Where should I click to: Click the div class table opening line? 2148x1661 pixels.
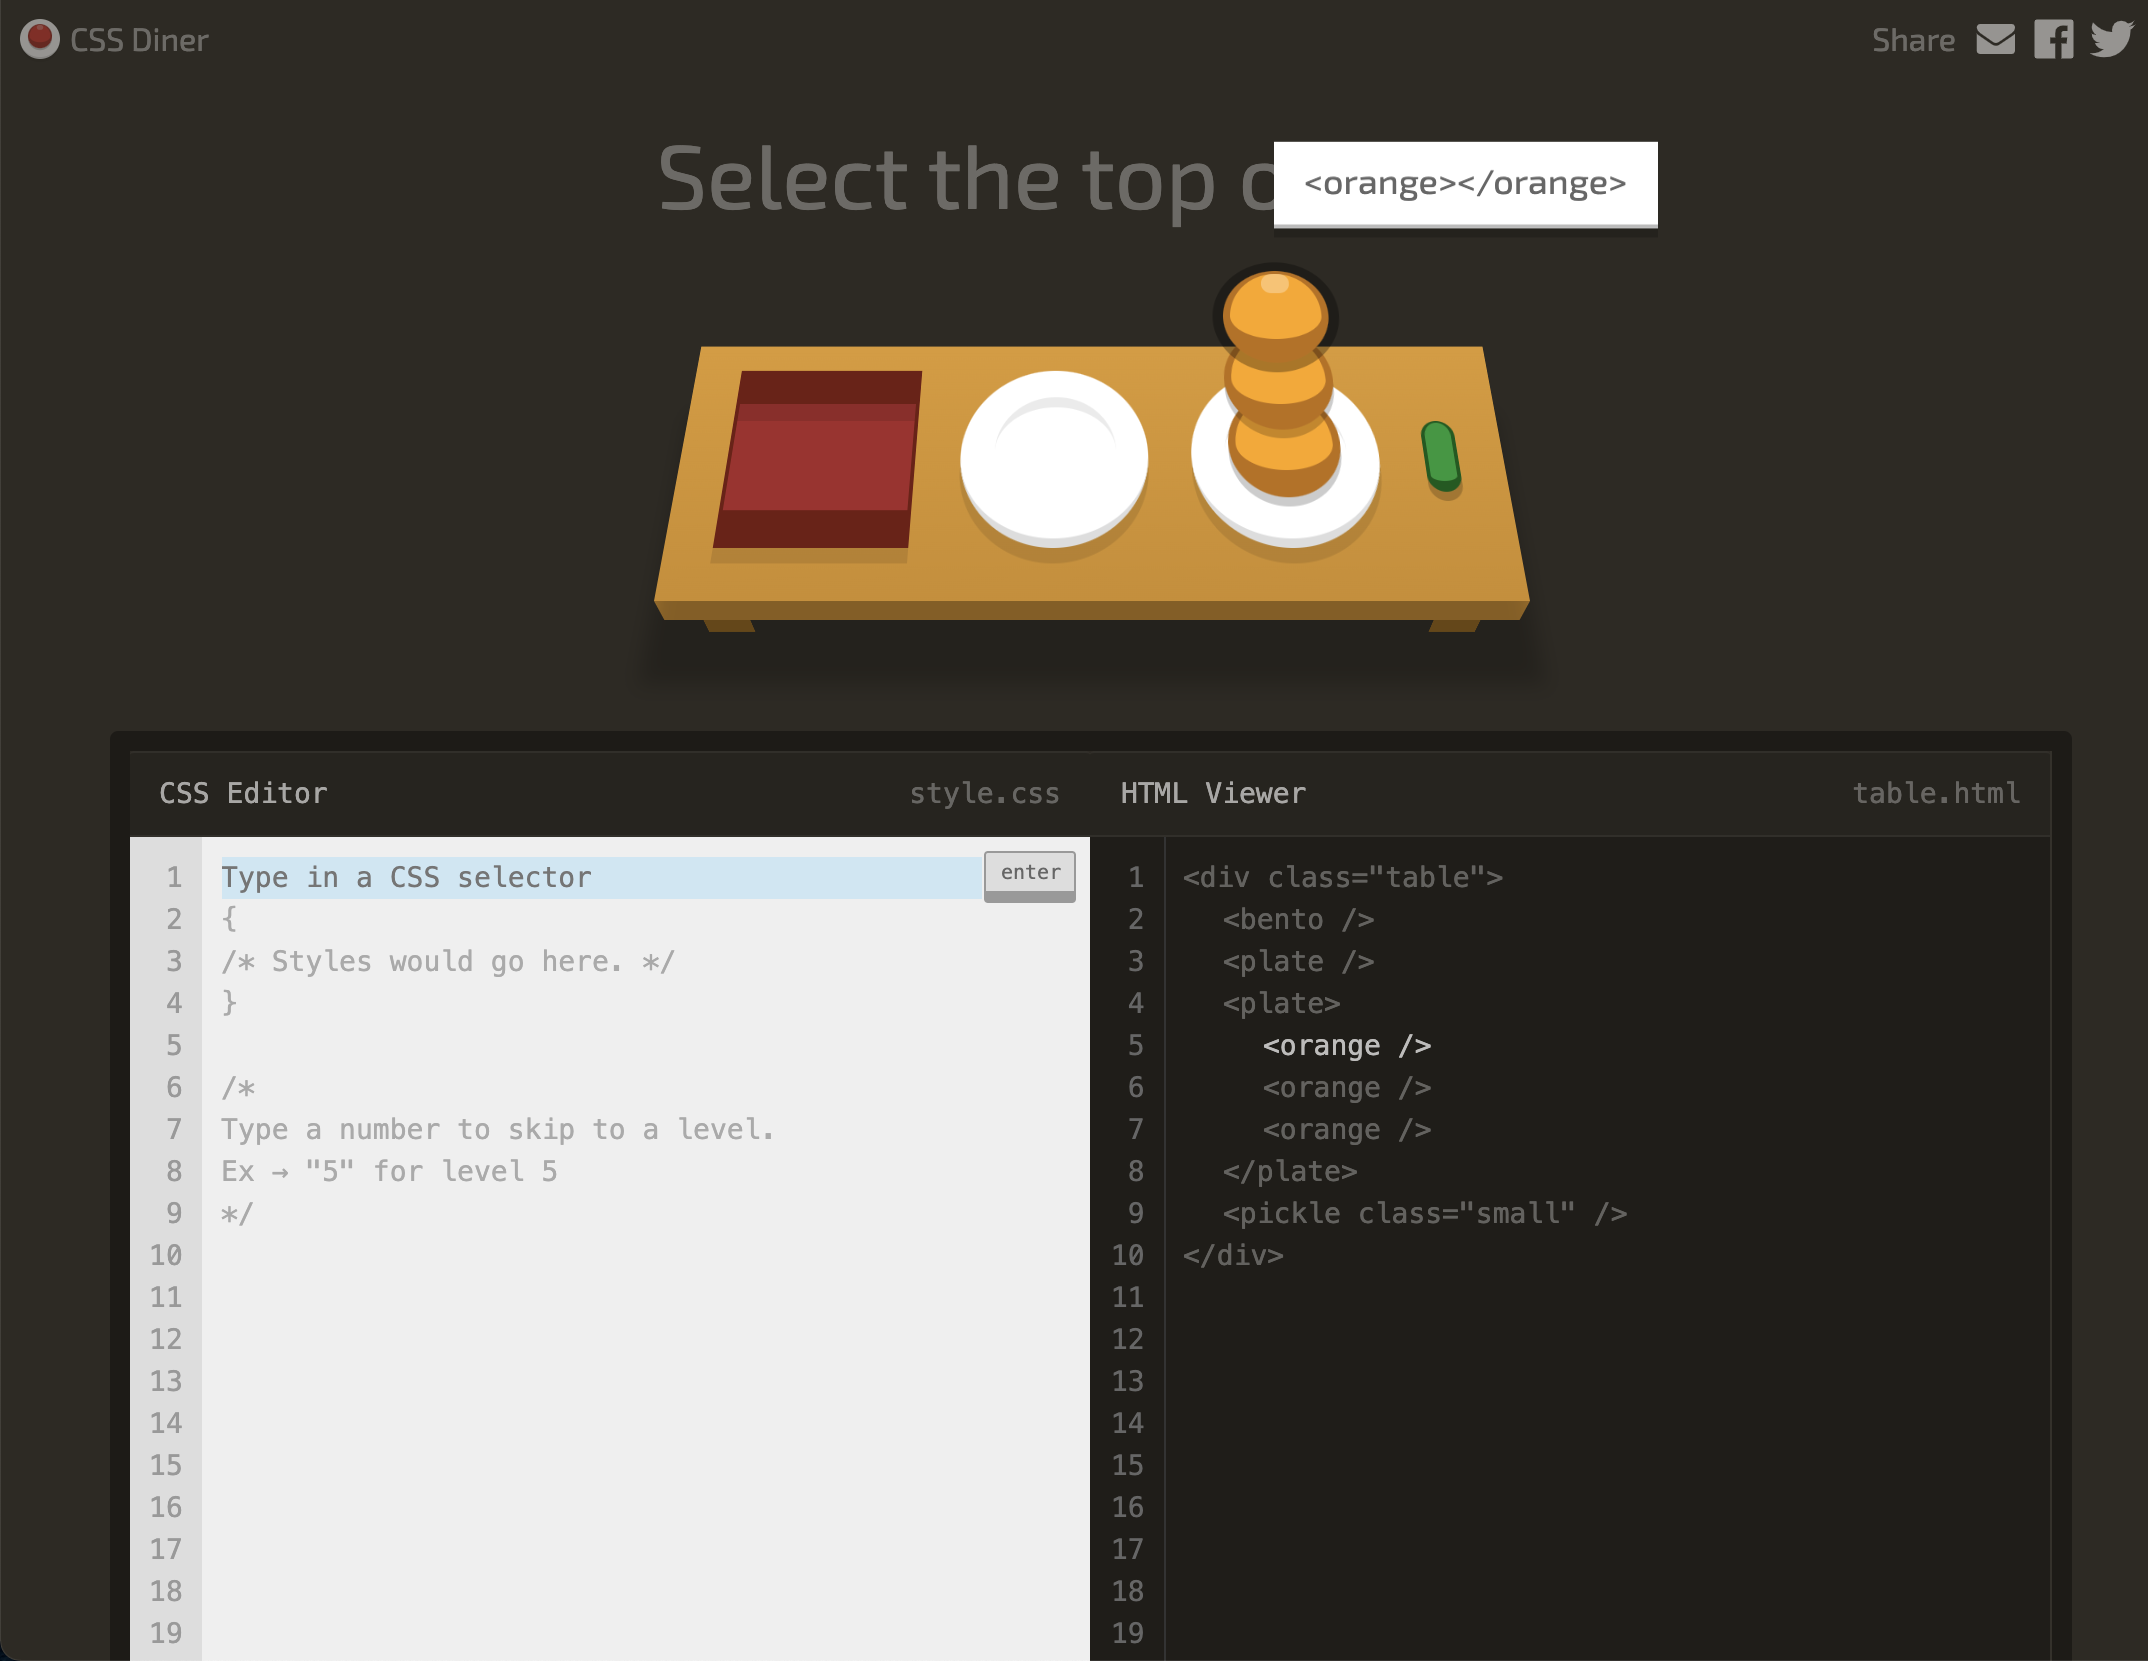point(1342,877)
